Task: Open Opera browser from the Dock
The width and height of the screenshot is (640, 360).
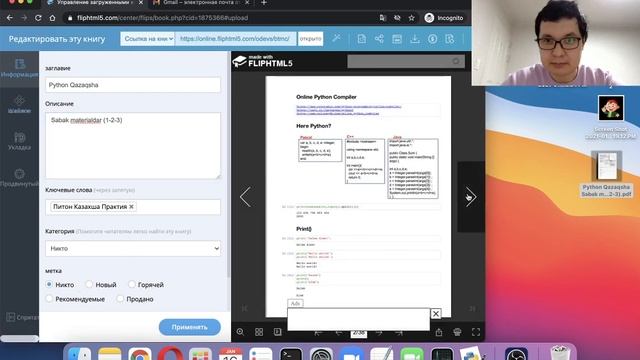Action: pyautogui.click(x=170, y=353)
